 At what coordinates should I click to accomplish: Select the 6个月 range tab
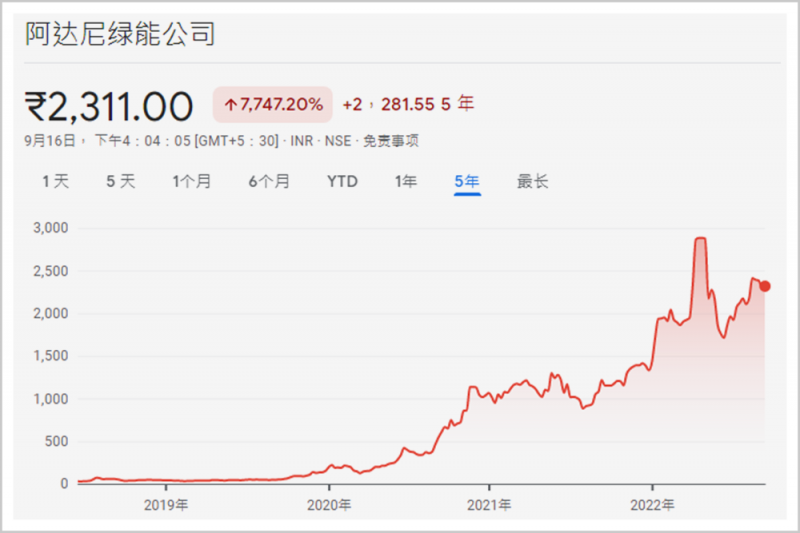tap(269, 181)
